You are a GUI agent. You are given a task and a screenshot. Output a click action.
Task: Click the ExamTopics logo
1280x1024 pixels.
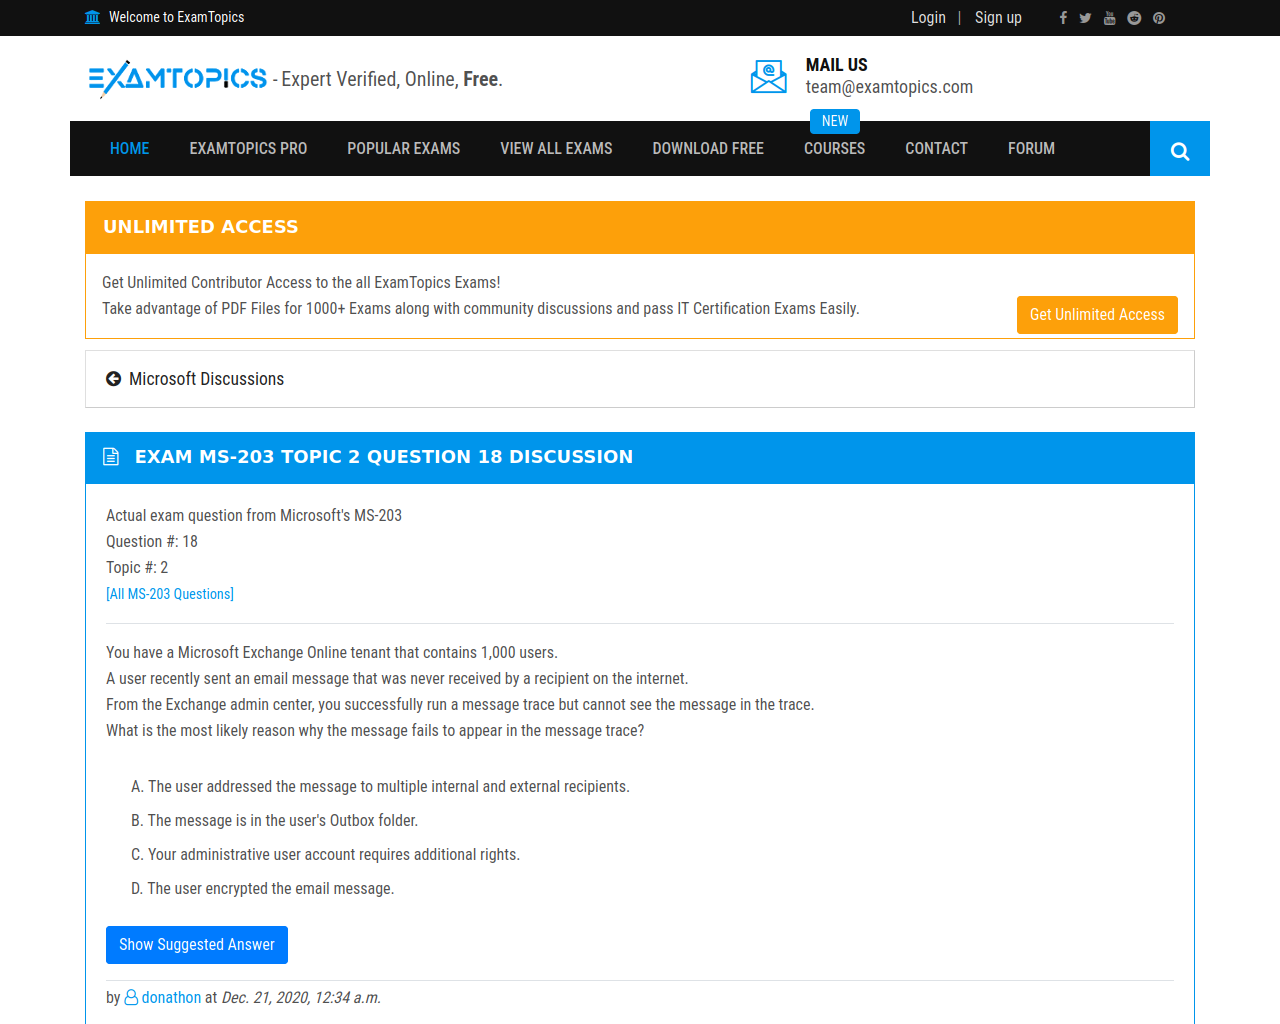[178, 79]
